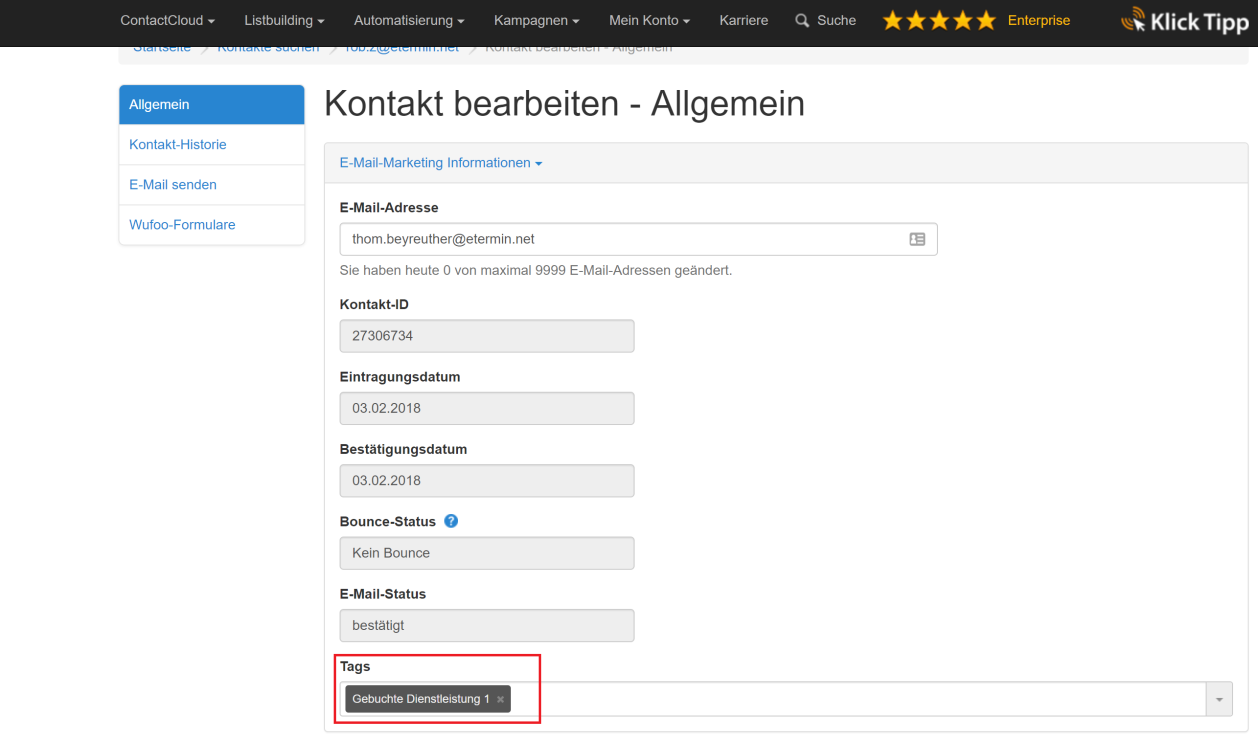Open the Automatisierung menu

pos(409,21)
